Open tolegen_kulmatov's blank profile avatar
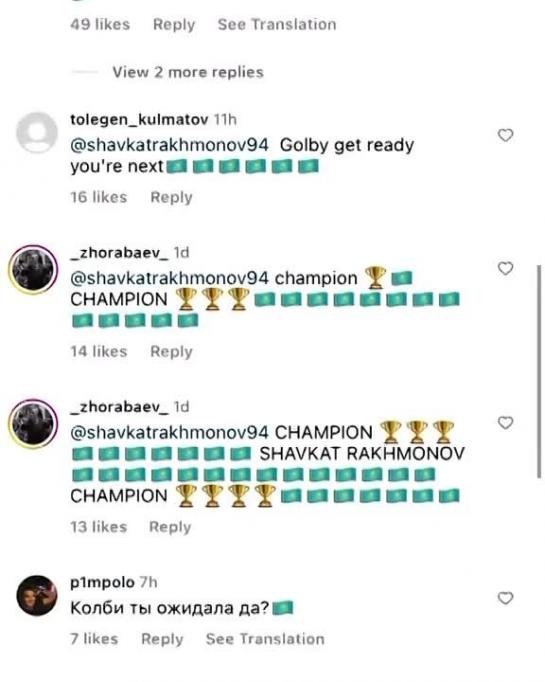Screen dimensions: 545x682 point(37,132)
